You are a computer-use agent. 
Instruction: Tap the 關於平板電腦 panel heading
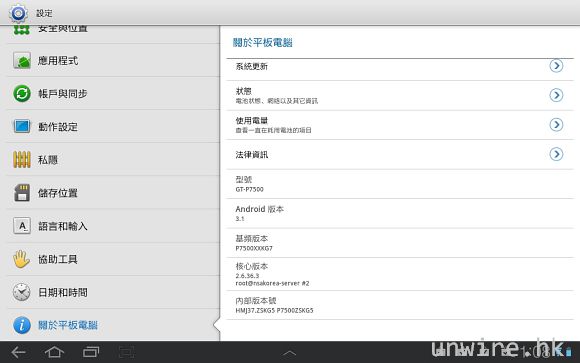pos(263,43)
